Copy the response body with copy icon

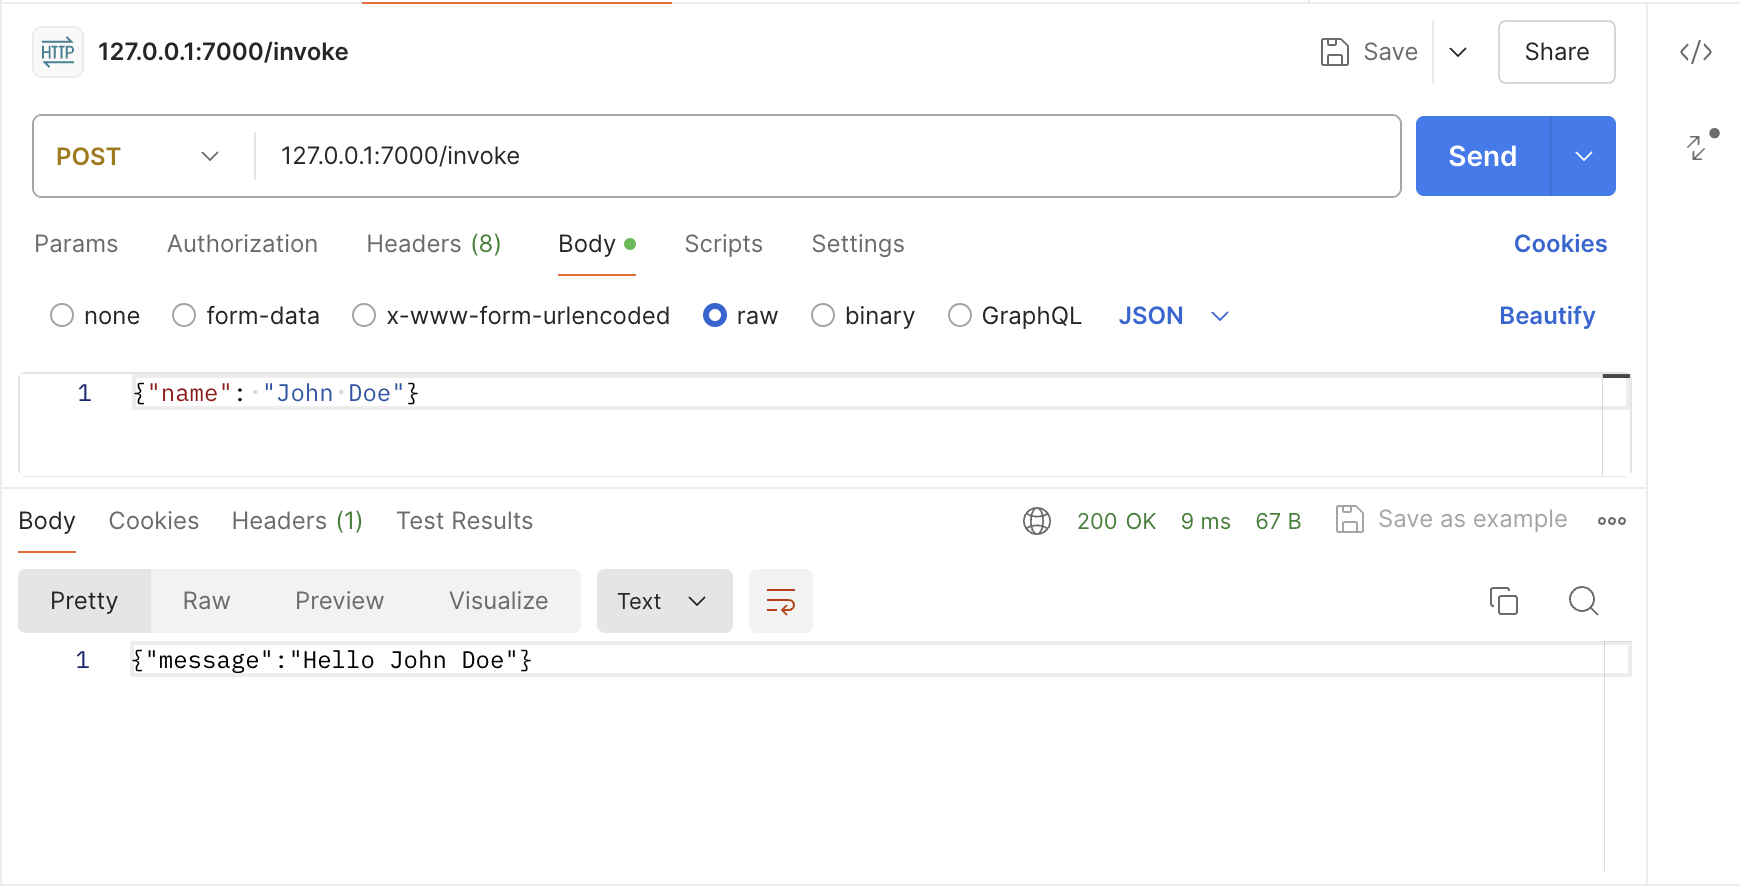pos(1504,600)
